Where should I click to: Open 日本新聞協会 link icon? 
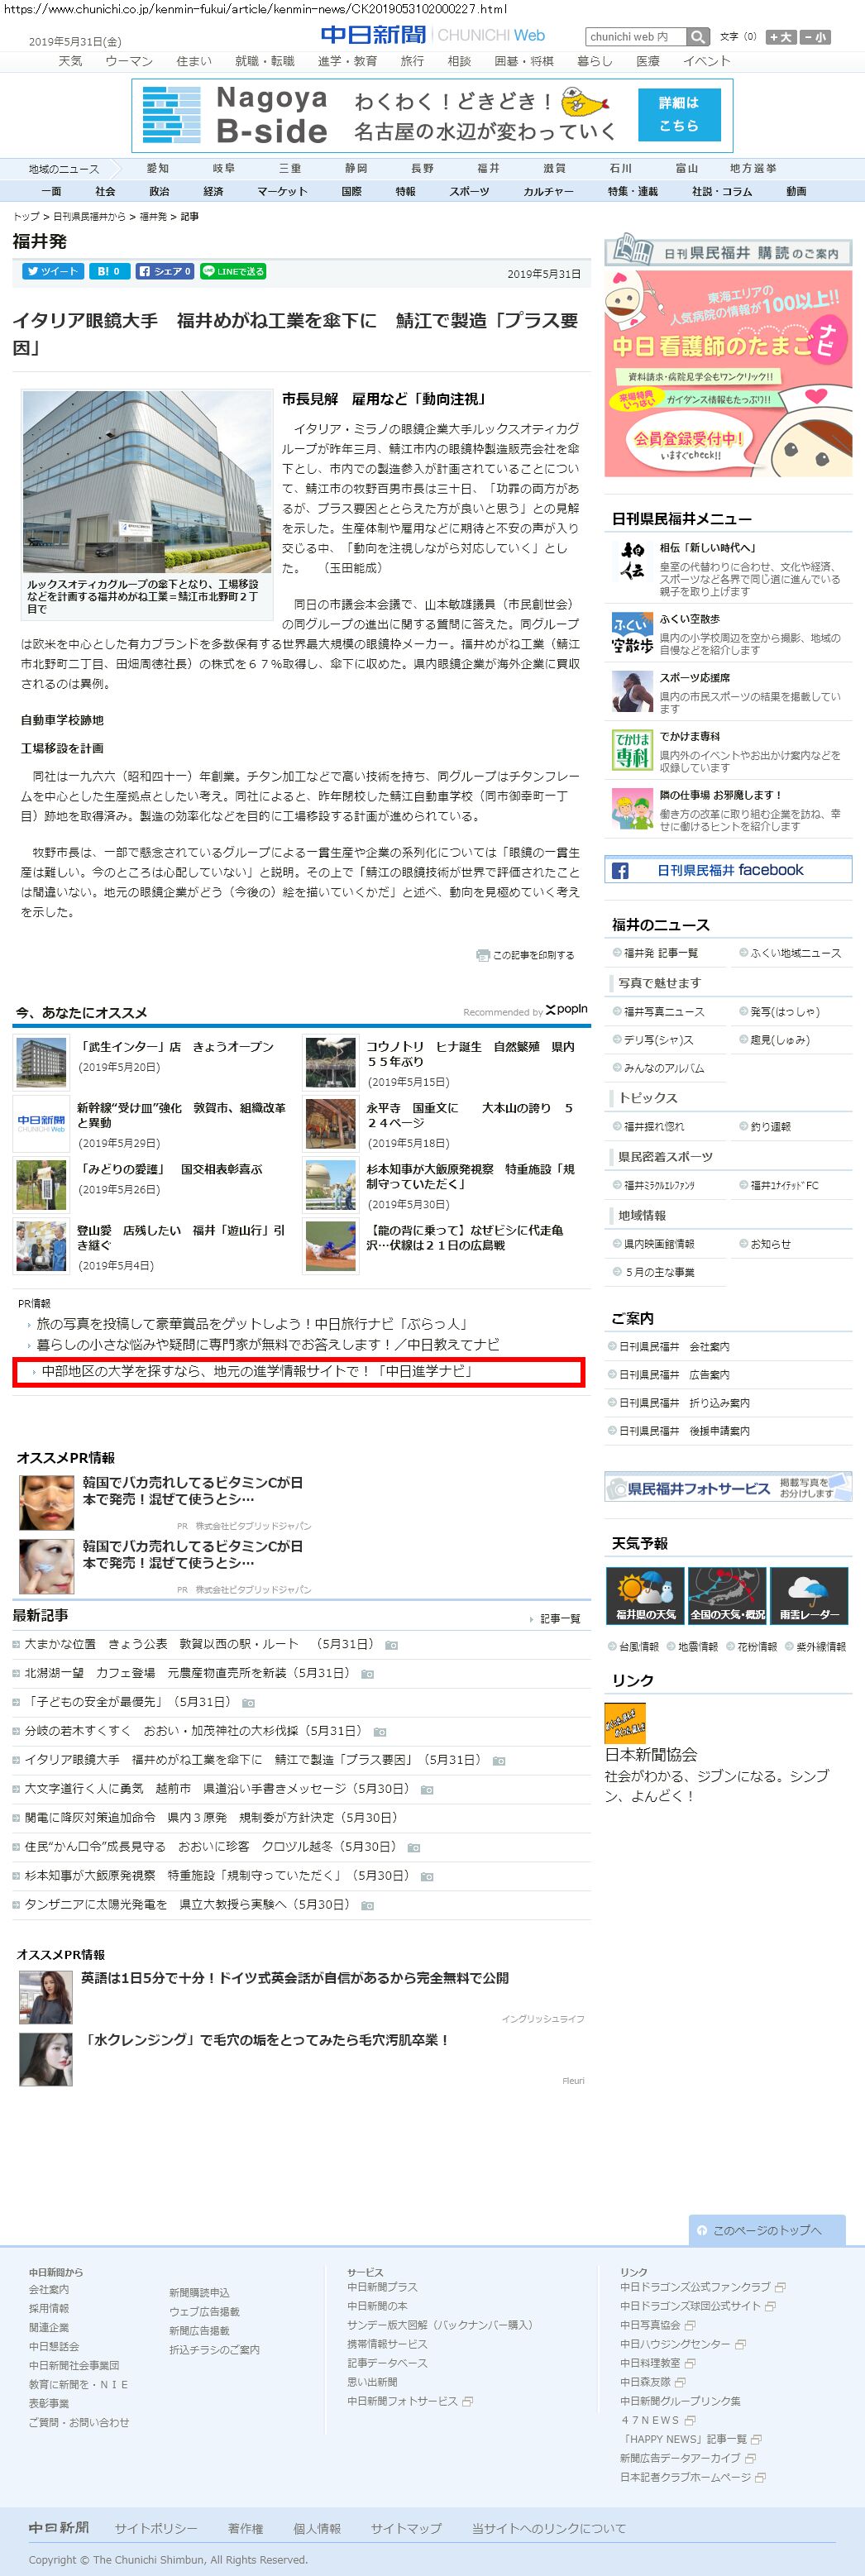point(625,1723)
